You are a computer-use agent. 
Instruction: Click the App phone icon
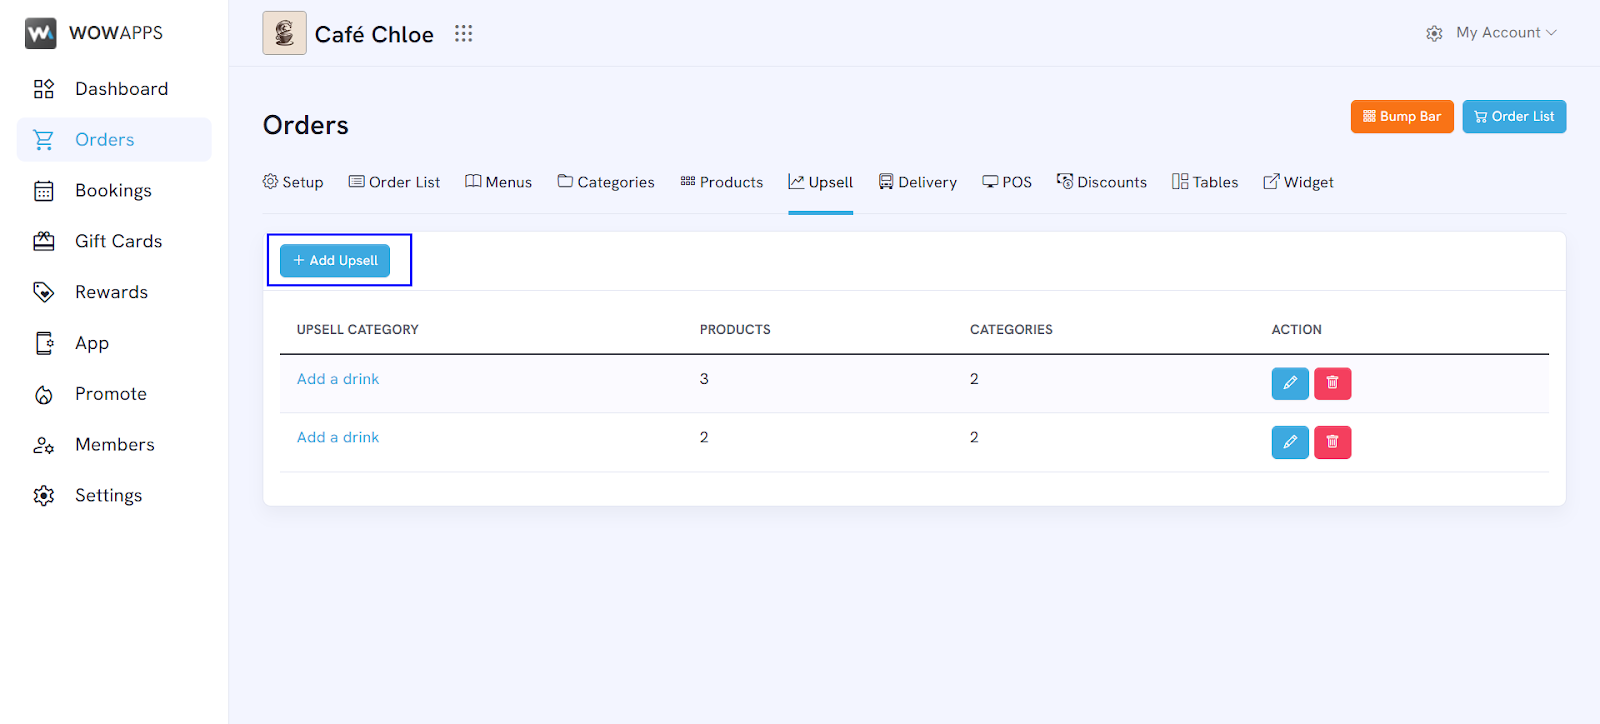pos(44,343)
